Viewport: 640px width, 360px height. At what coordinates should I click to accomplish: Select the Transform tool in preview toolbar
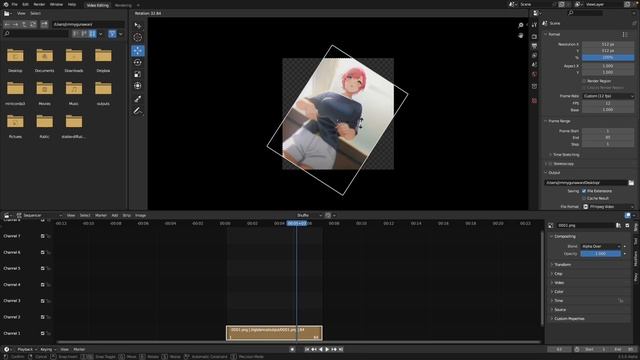pos(138,86)
